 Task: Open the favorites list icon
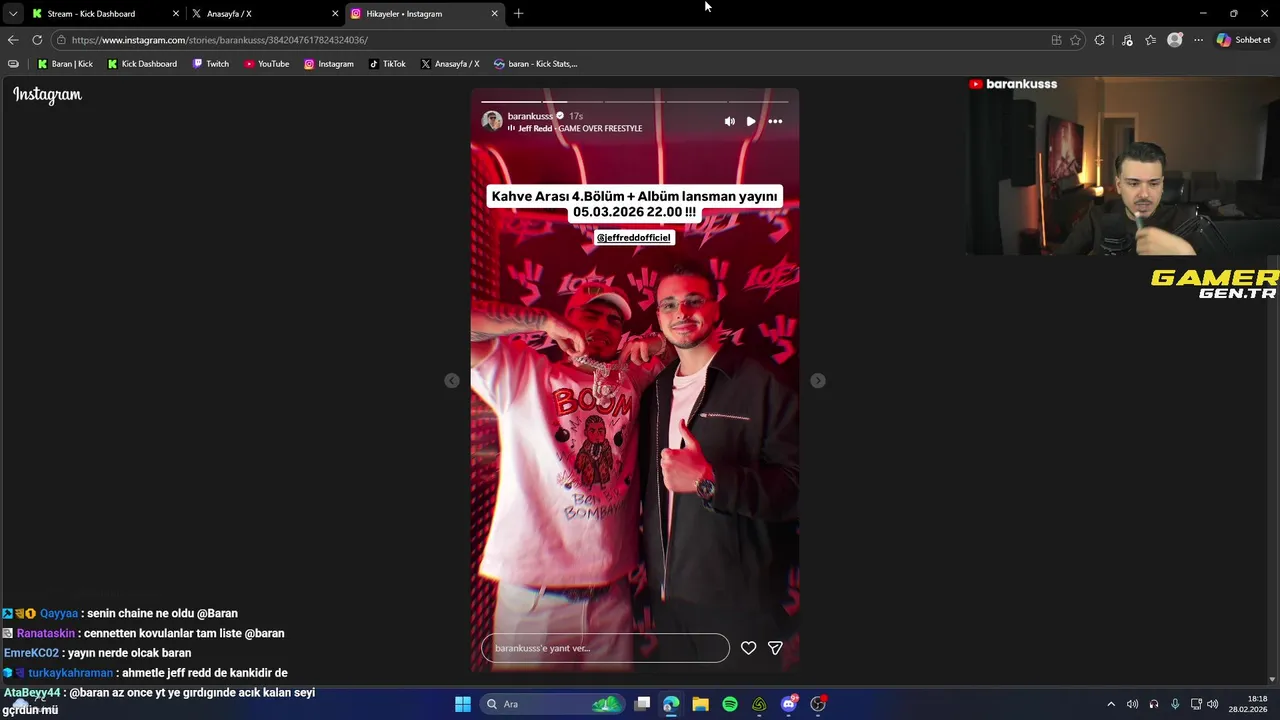coord(1151,40)
